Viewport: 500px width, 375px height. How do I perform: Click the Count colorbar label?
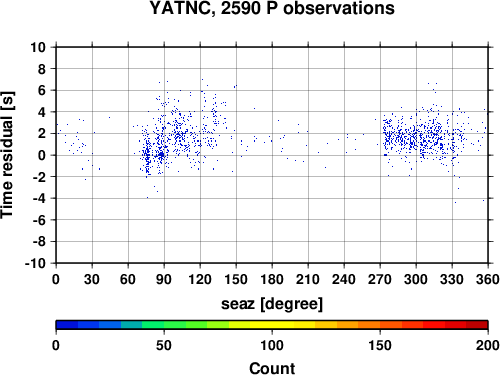[x=272, y=368]
